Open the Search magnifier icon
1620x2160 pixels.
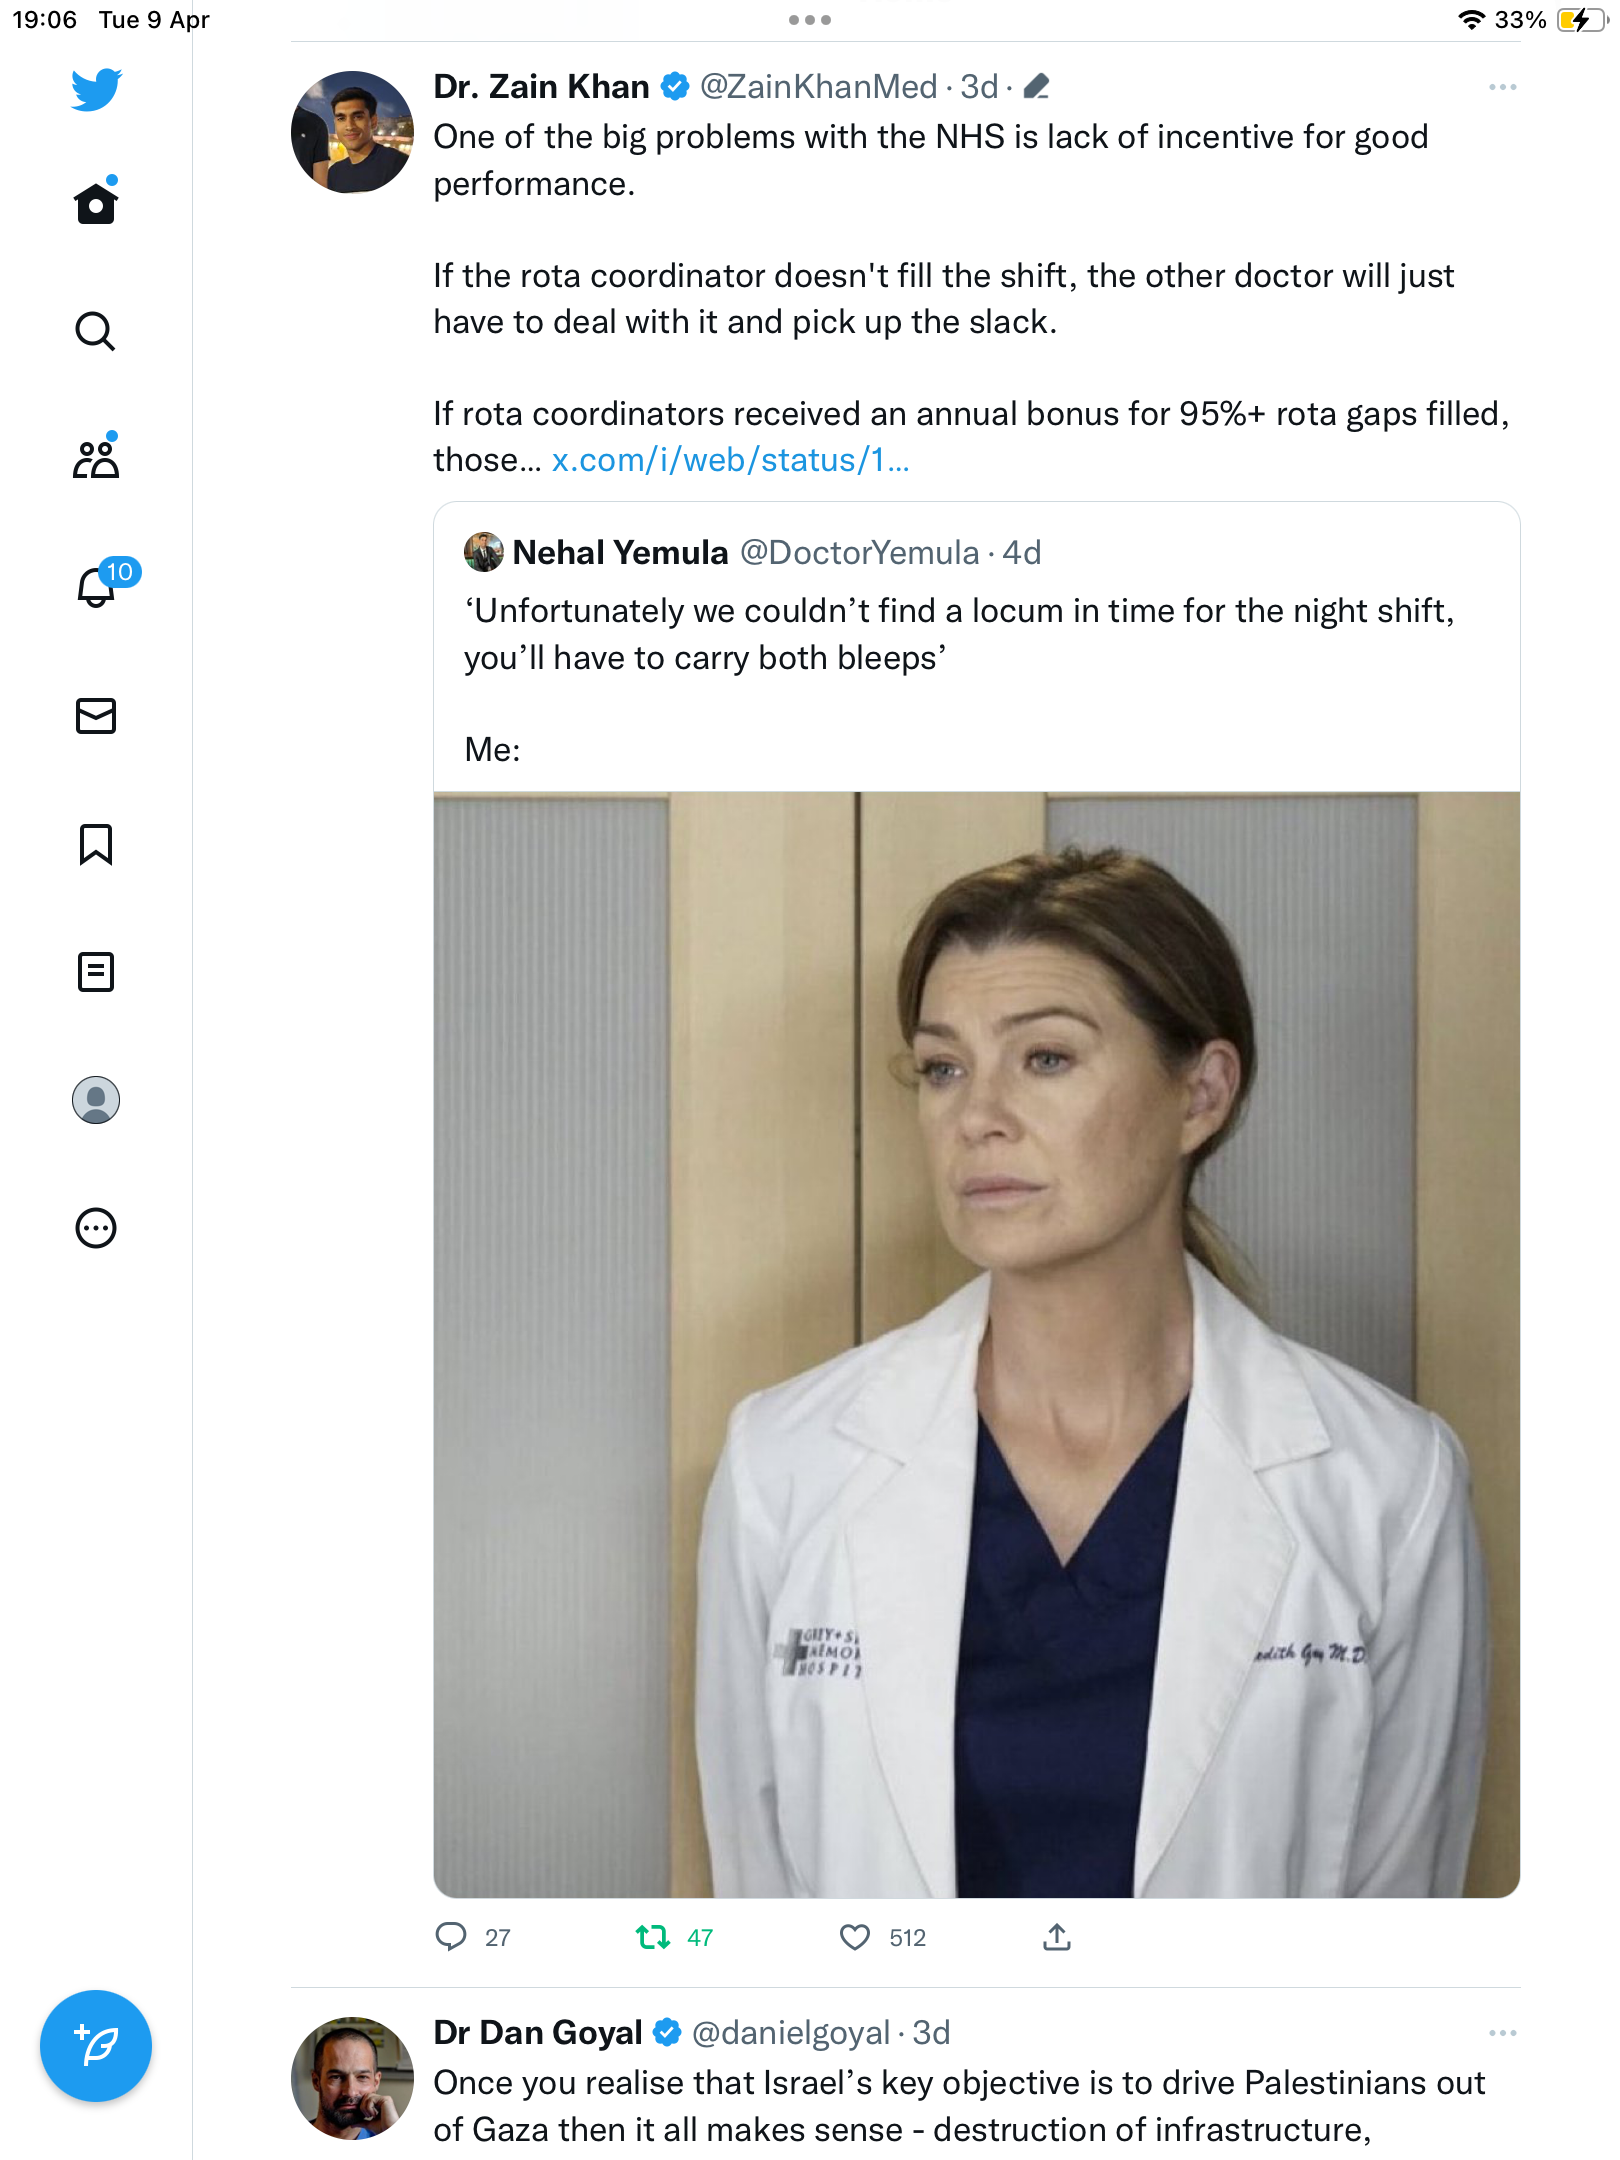pos(96,331)
